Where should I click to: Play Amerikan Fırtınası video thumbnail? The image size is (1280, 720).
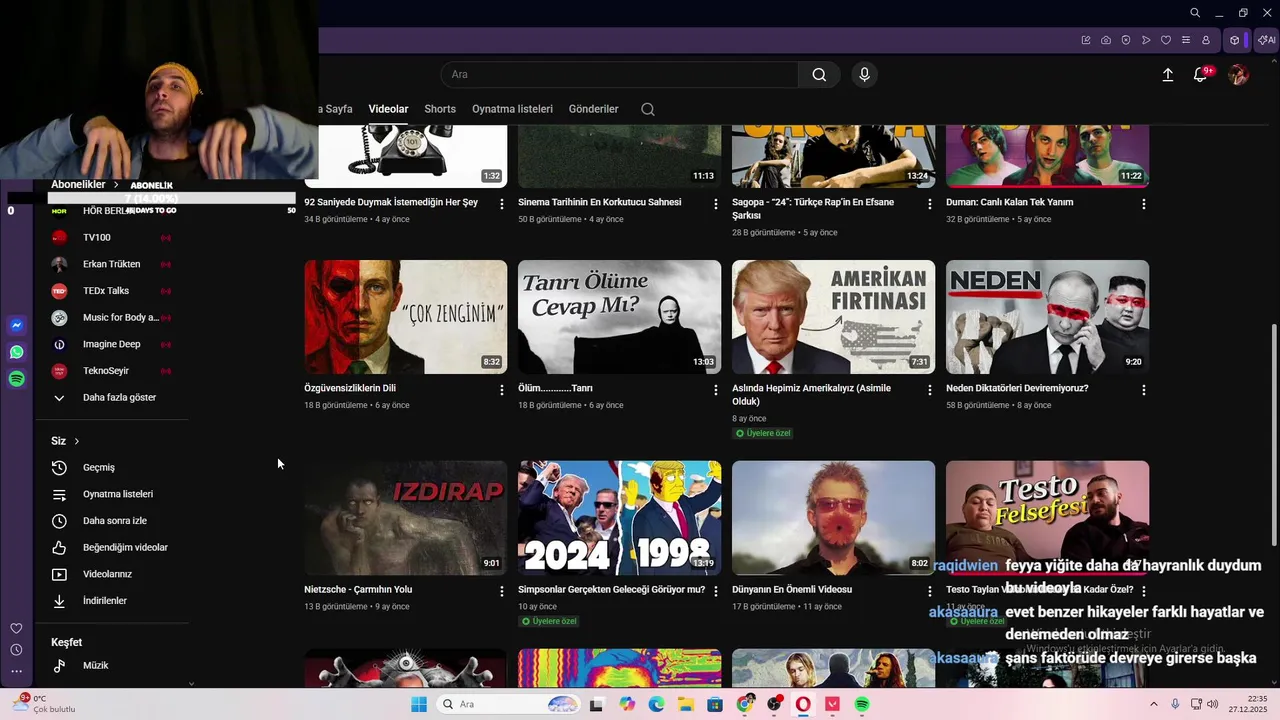pos(833,317)
